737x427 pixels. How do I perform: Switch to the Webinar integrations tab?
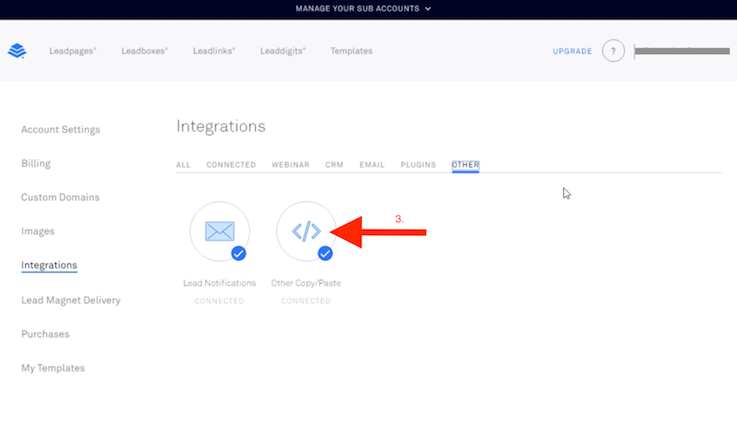pyautogui.click(x=290, y=165)
